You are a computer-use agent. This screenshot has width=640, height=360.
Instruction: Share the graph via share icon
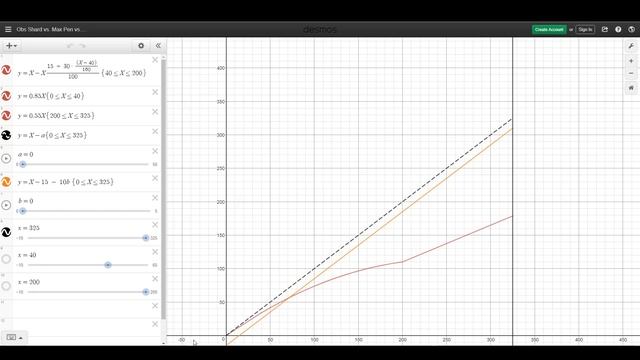pyautogui.click(x=605, y=29)
